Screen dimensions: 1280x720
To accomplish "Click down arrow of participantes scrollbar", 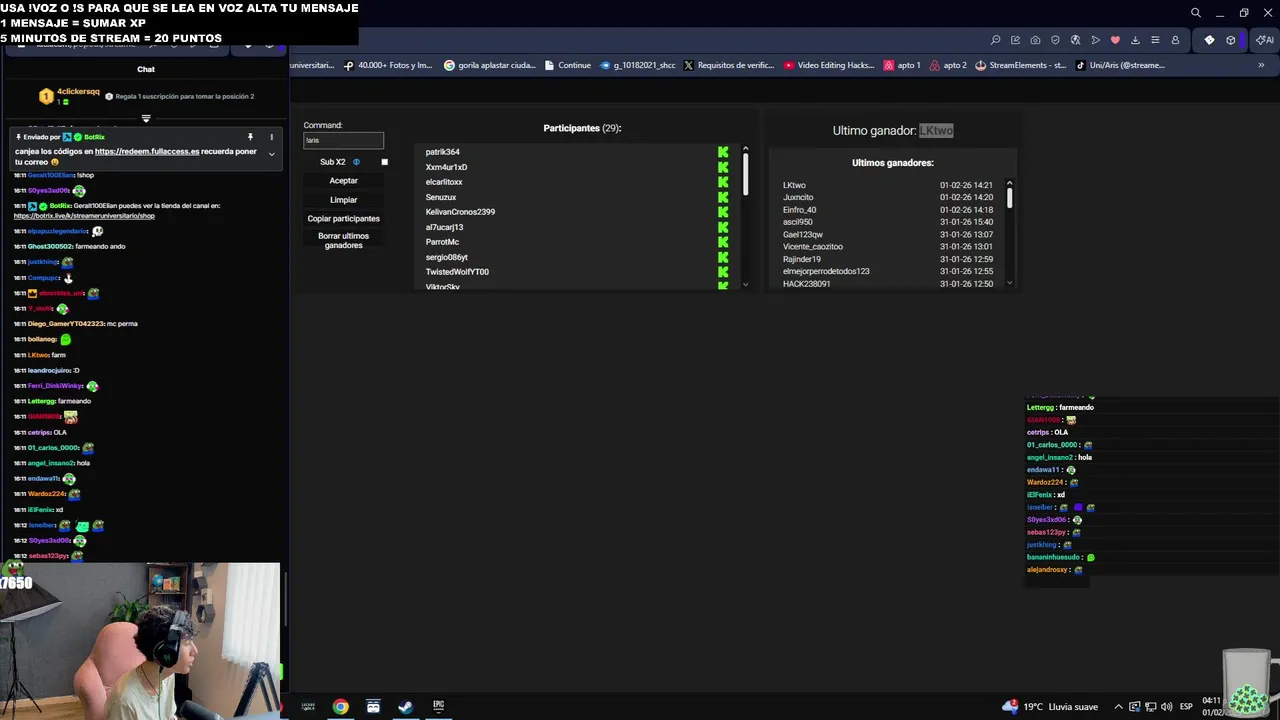I will (745, 285).
